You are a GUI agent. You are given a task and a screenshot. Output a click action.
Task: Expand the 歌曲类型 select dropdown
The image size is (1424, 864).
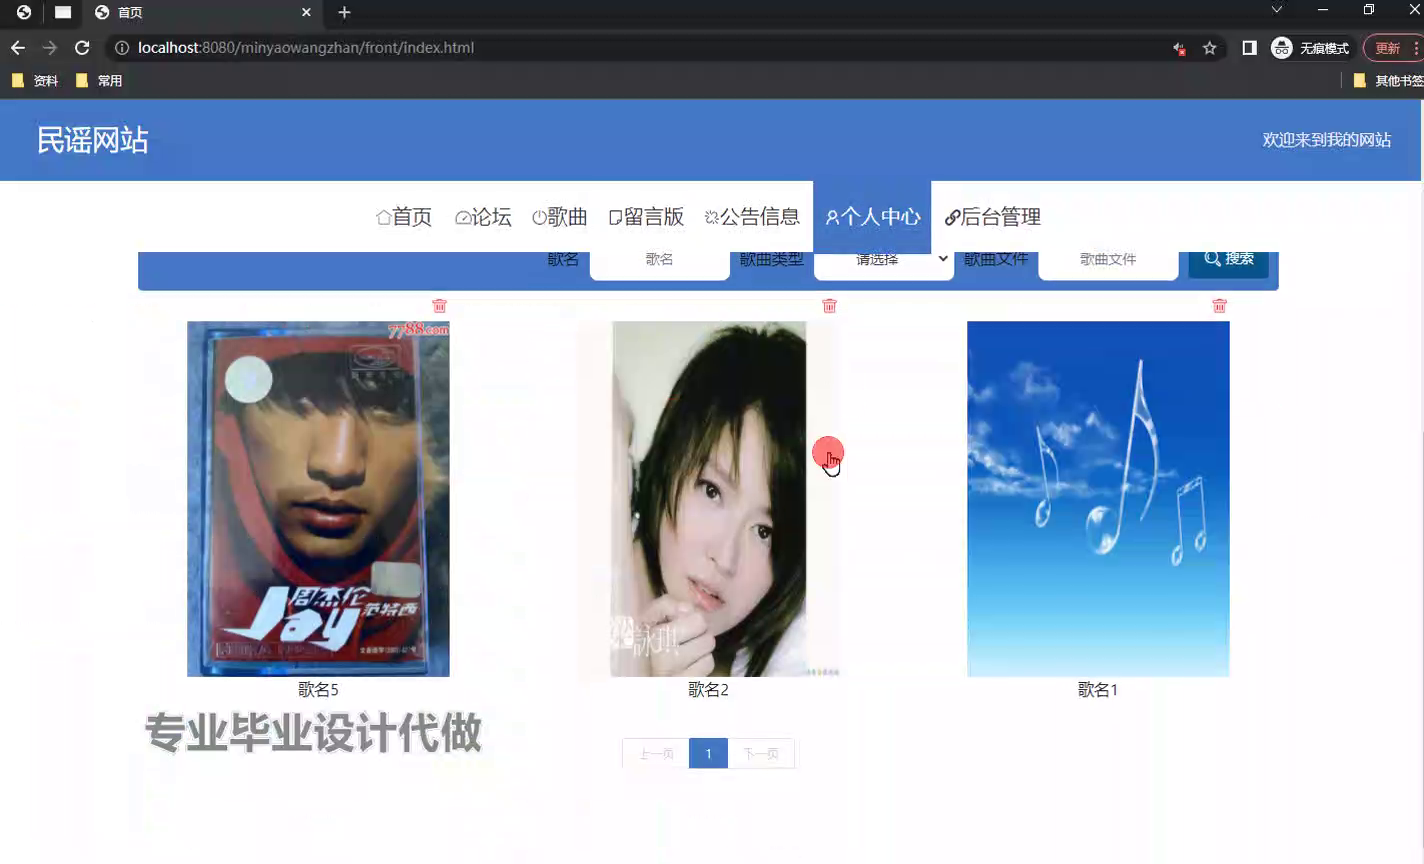pos(884,260)
